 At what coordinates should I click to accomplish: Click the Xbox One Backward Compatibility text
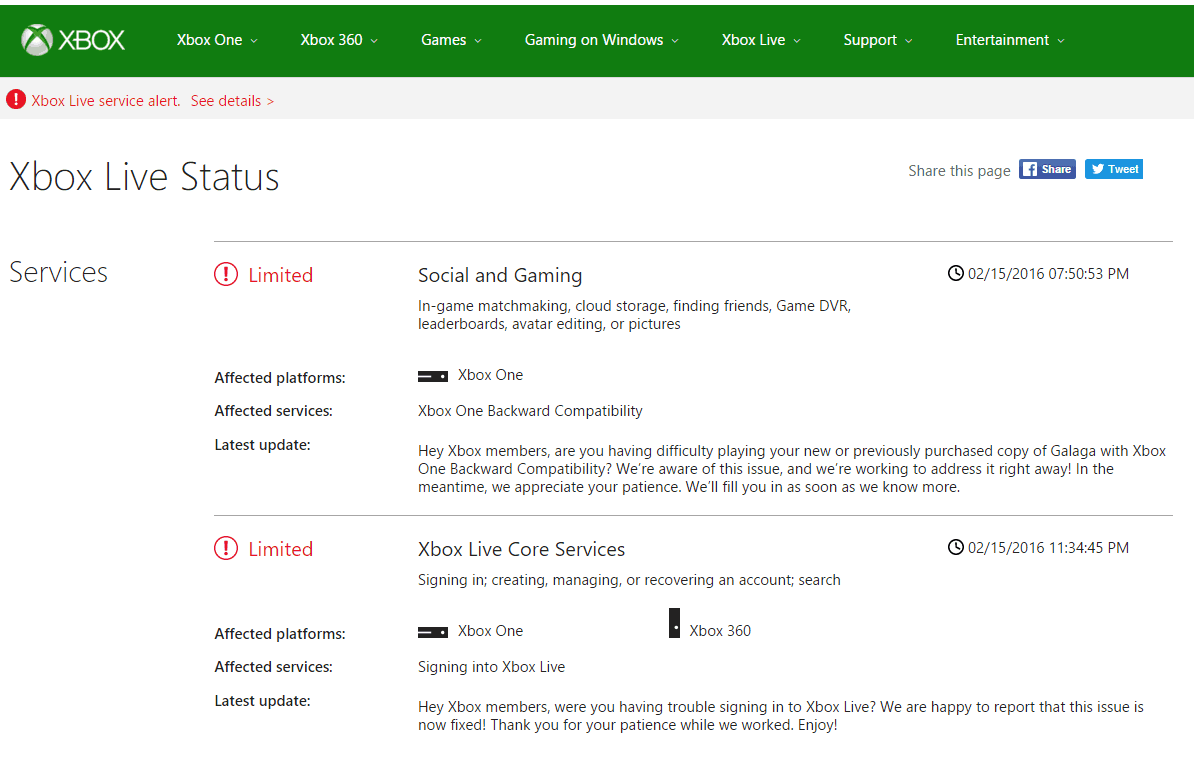click(x=530, y=411)
